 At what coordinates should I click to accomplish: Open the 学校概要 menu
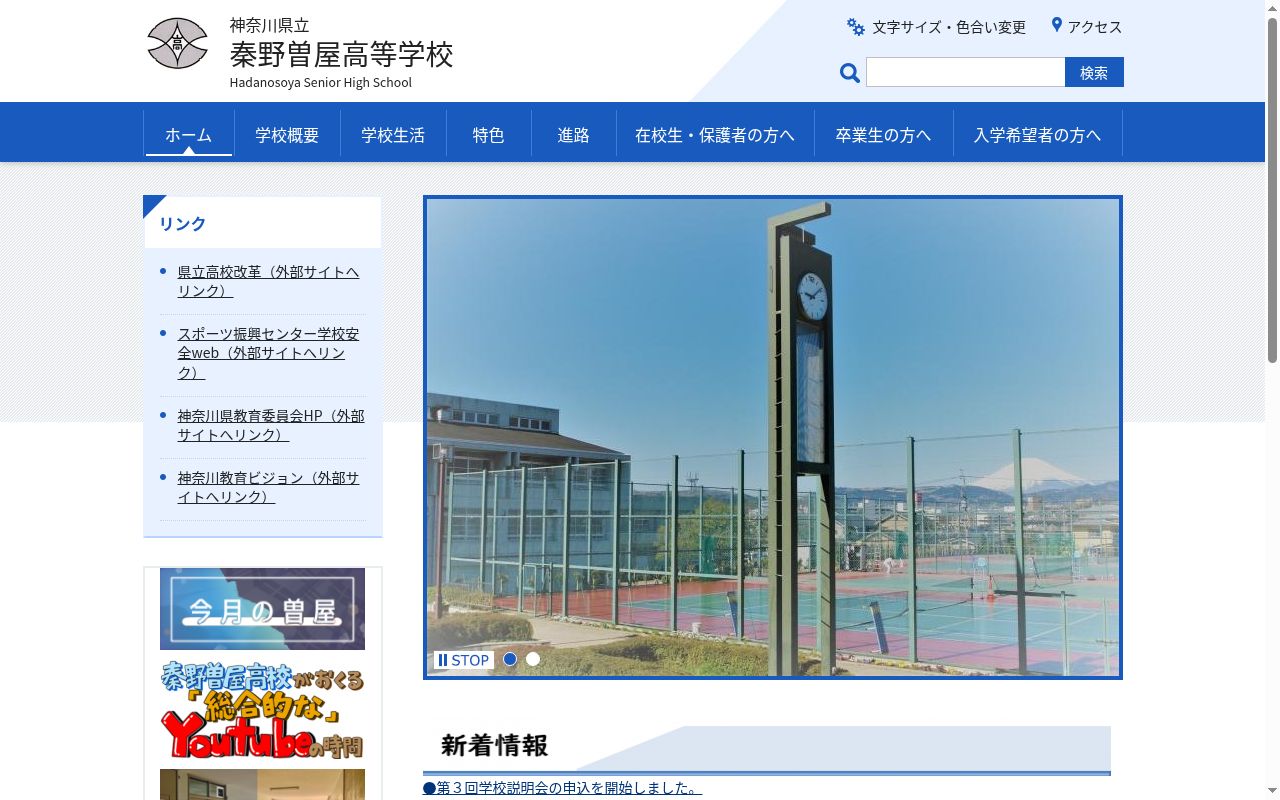tap(287, 134)
